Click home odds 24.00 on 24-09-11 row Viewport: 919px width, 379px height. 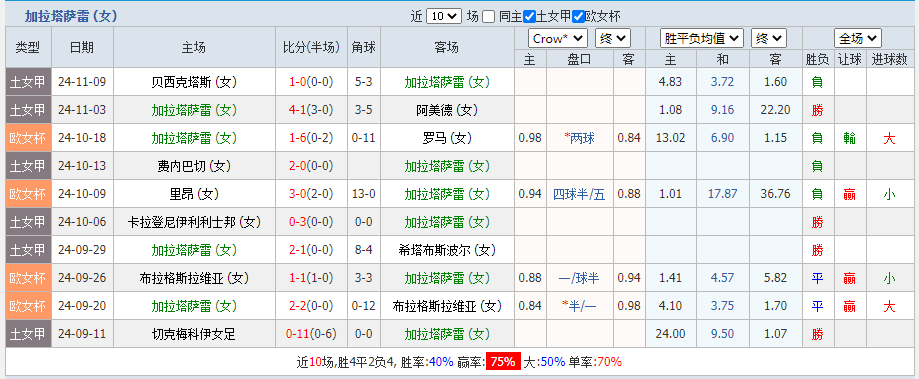[x=670, y=334]
